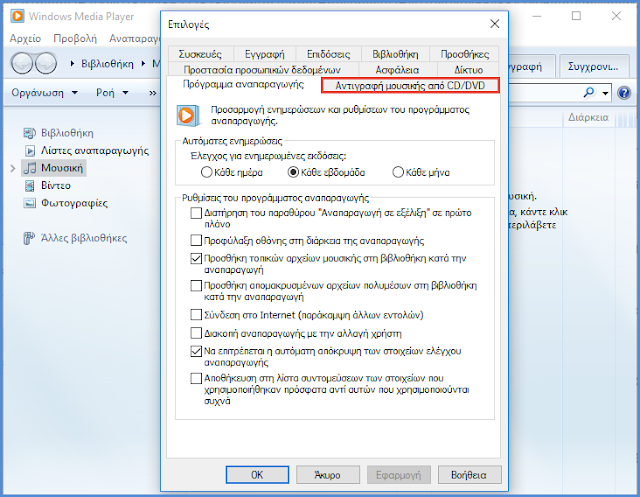The image size is (640, 497).
Task: Click the Άκυρο cancel button
Action: pos(328,475)
